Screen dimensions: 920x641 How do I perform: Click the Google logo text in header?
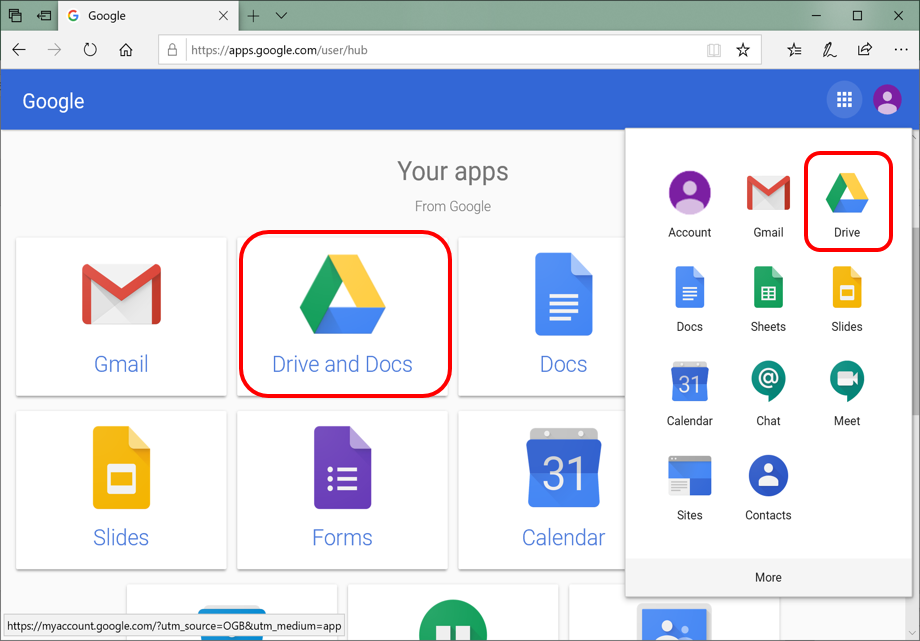pyautogui.click(x=53, y=101)
